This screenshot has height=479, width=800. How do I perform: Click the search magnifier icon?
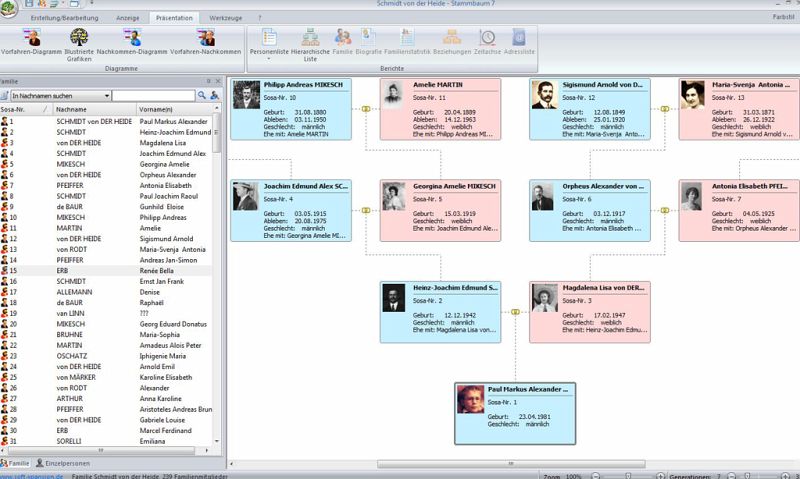201,95
